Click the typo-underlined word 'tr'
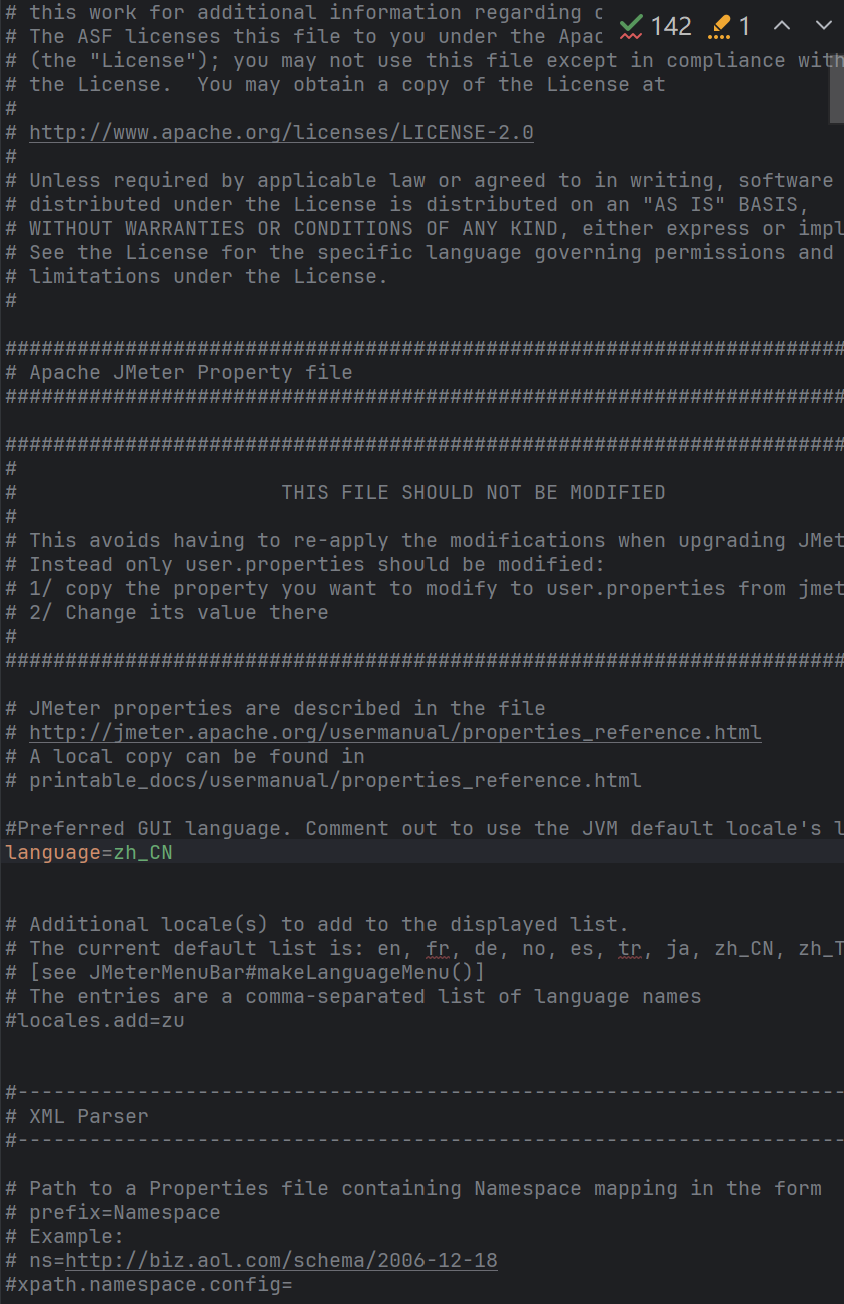Viewport: 844px width, 1304px height. (x=630, y=948)
